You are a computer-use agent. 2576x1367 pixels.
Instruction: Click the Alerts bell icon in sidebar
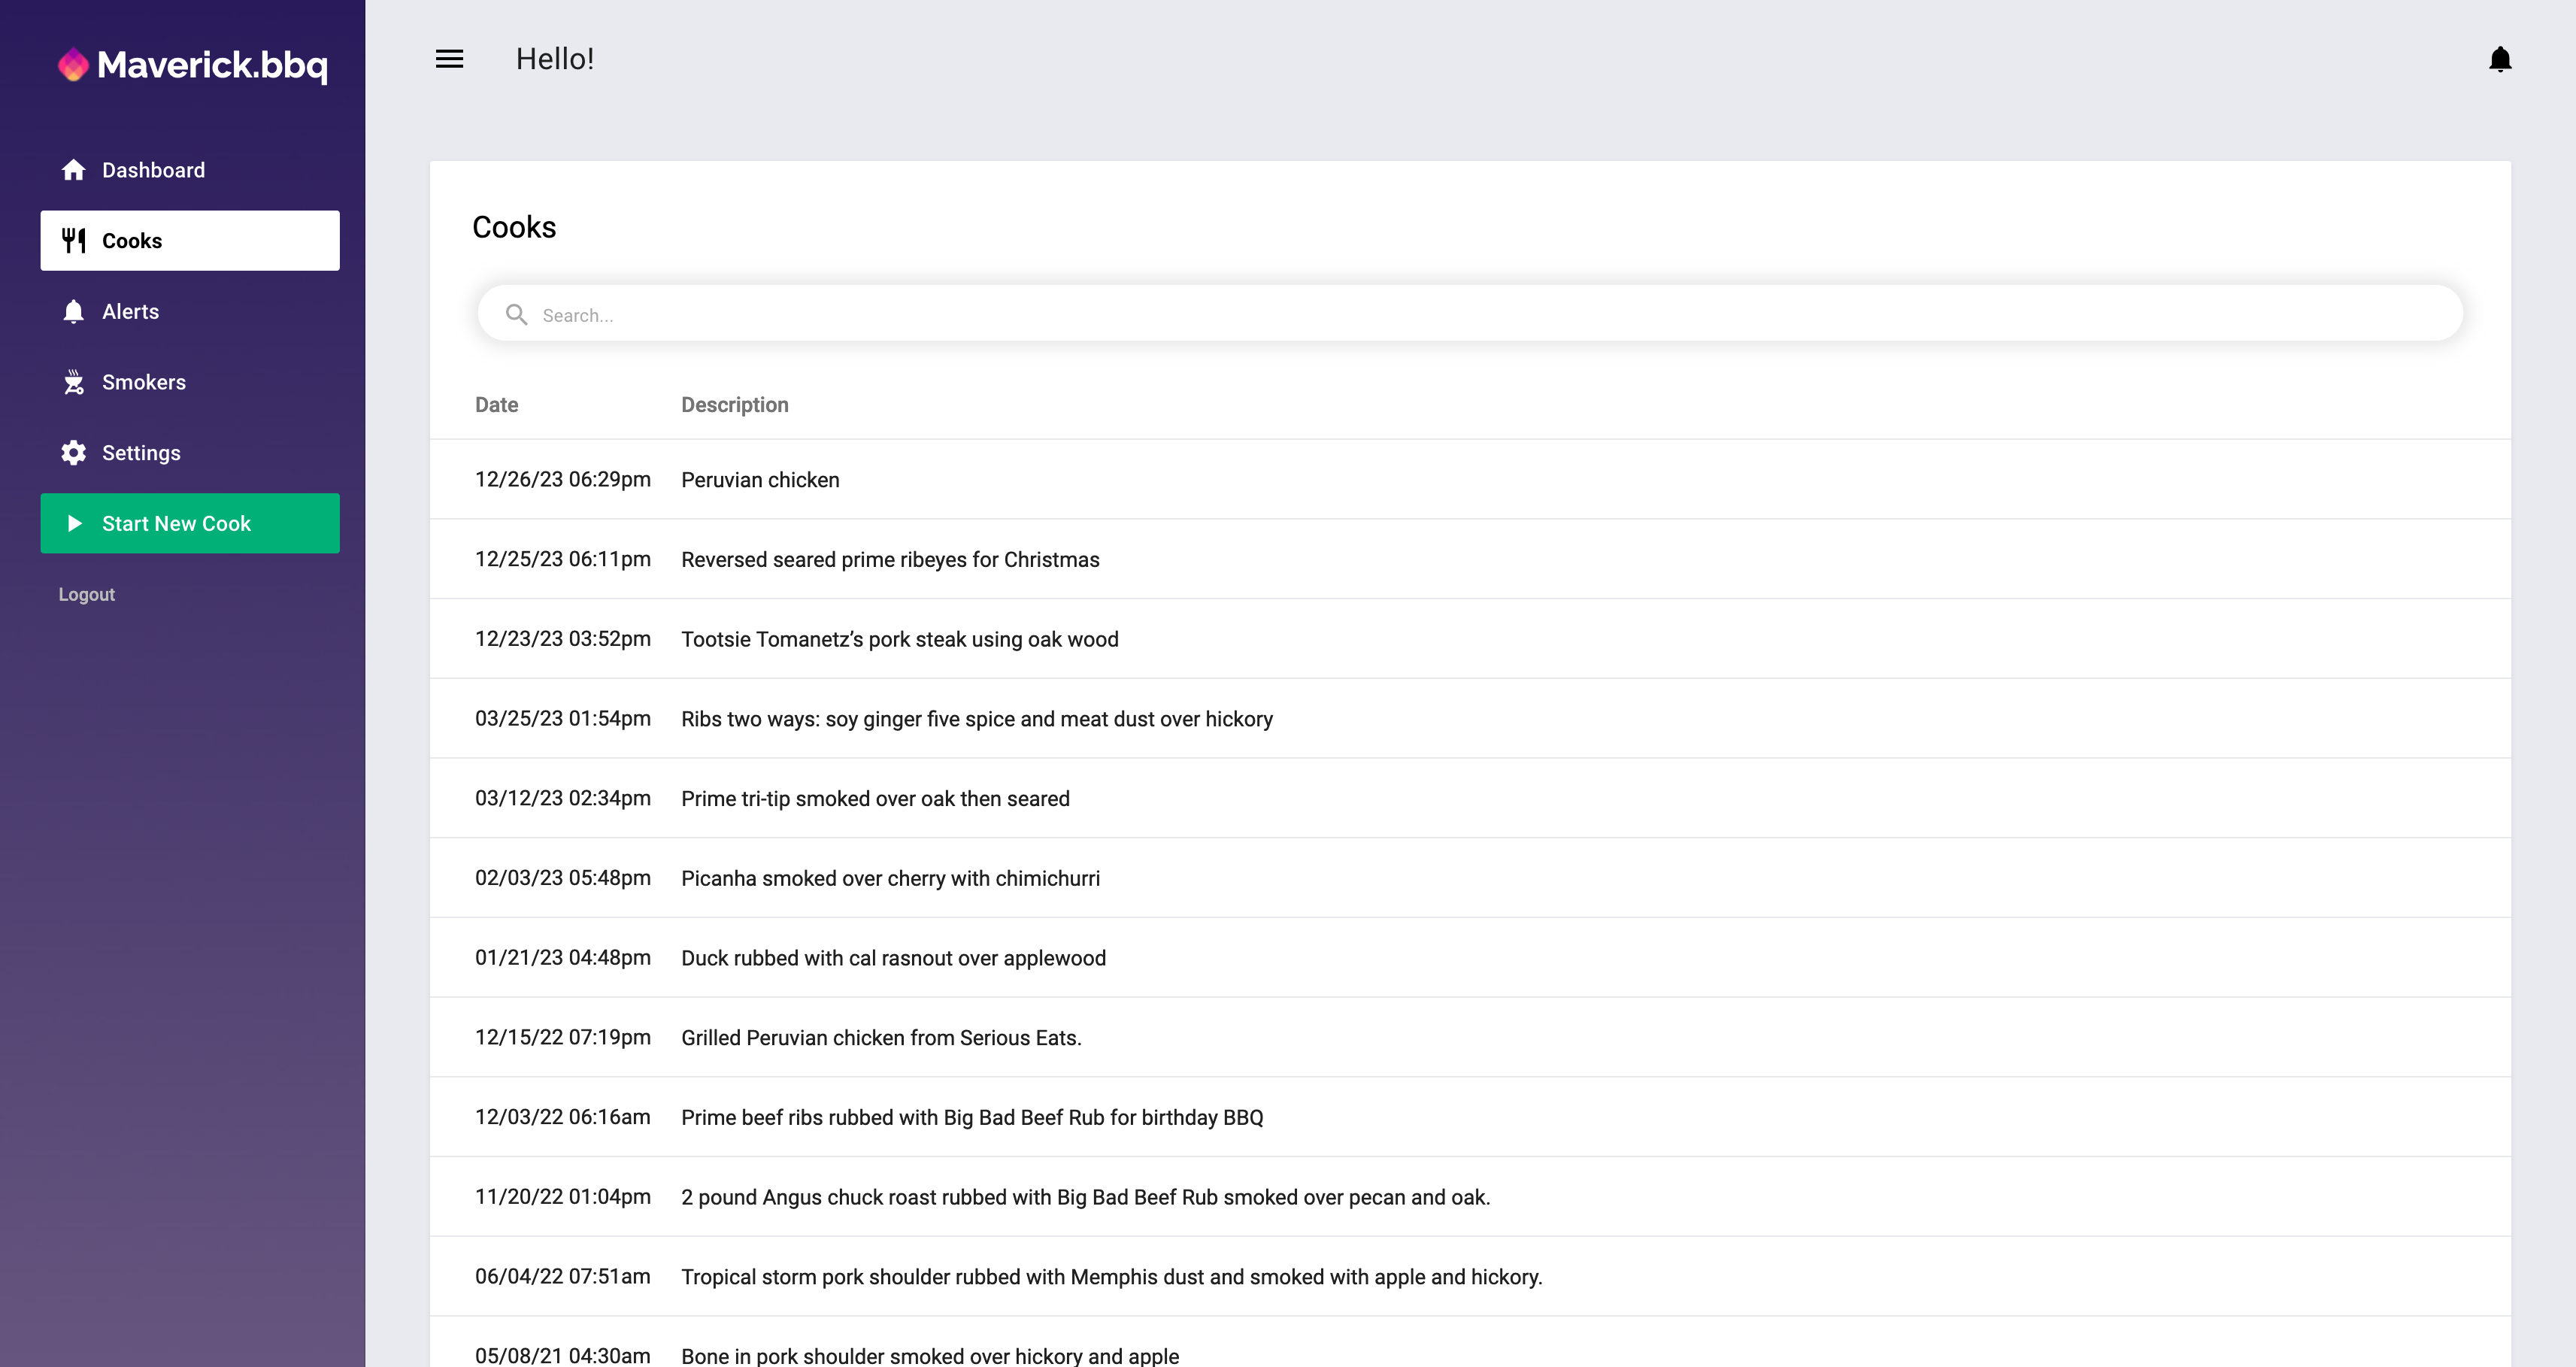click(x=73, y=312)
